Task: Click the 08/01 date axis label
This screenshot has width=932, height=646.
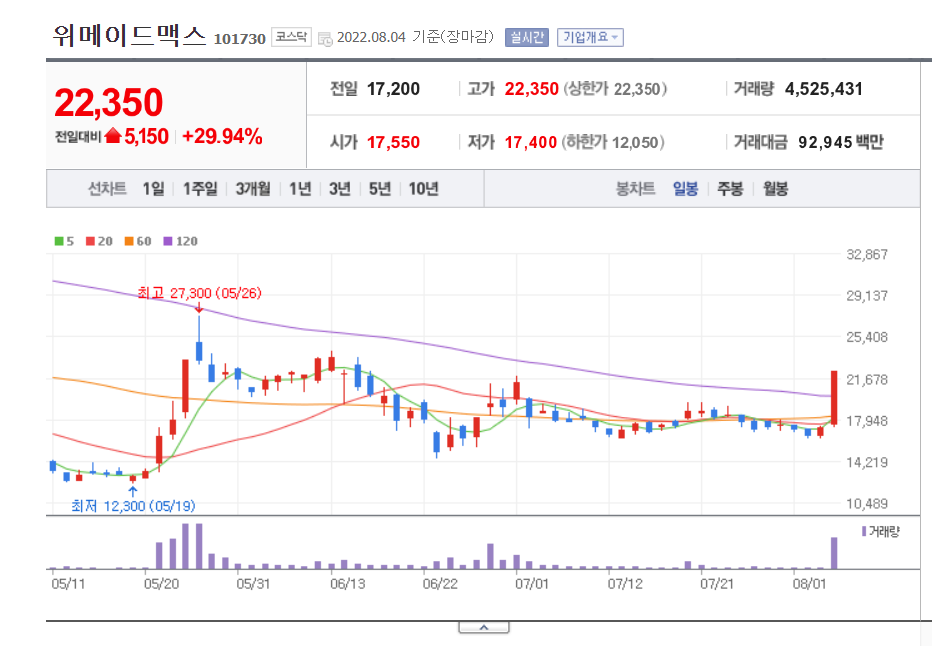Action: [x=809, y=584]
